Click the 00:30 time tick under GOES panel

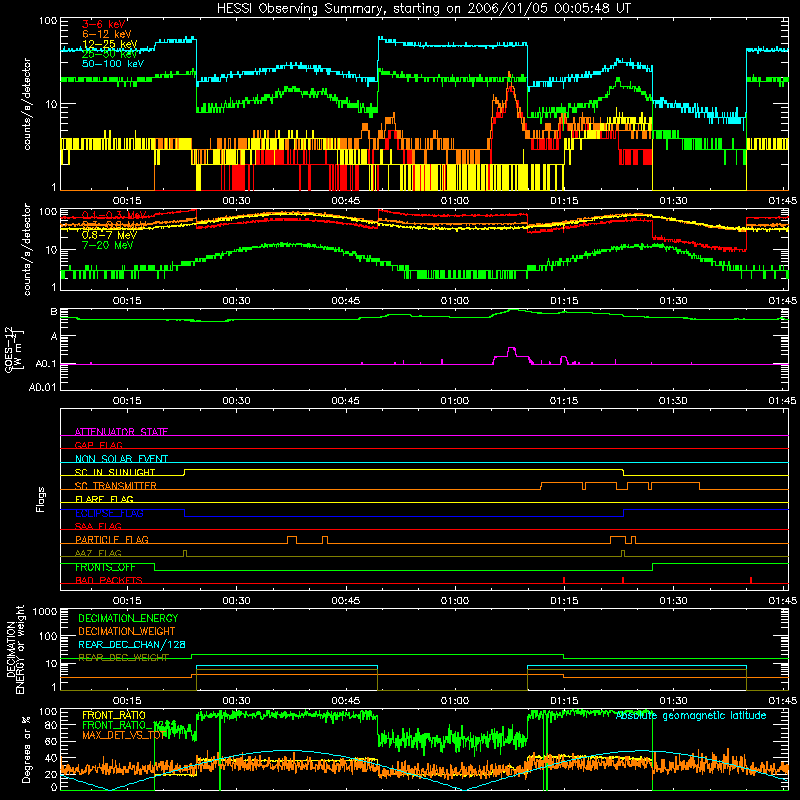[x=236, y=401]
